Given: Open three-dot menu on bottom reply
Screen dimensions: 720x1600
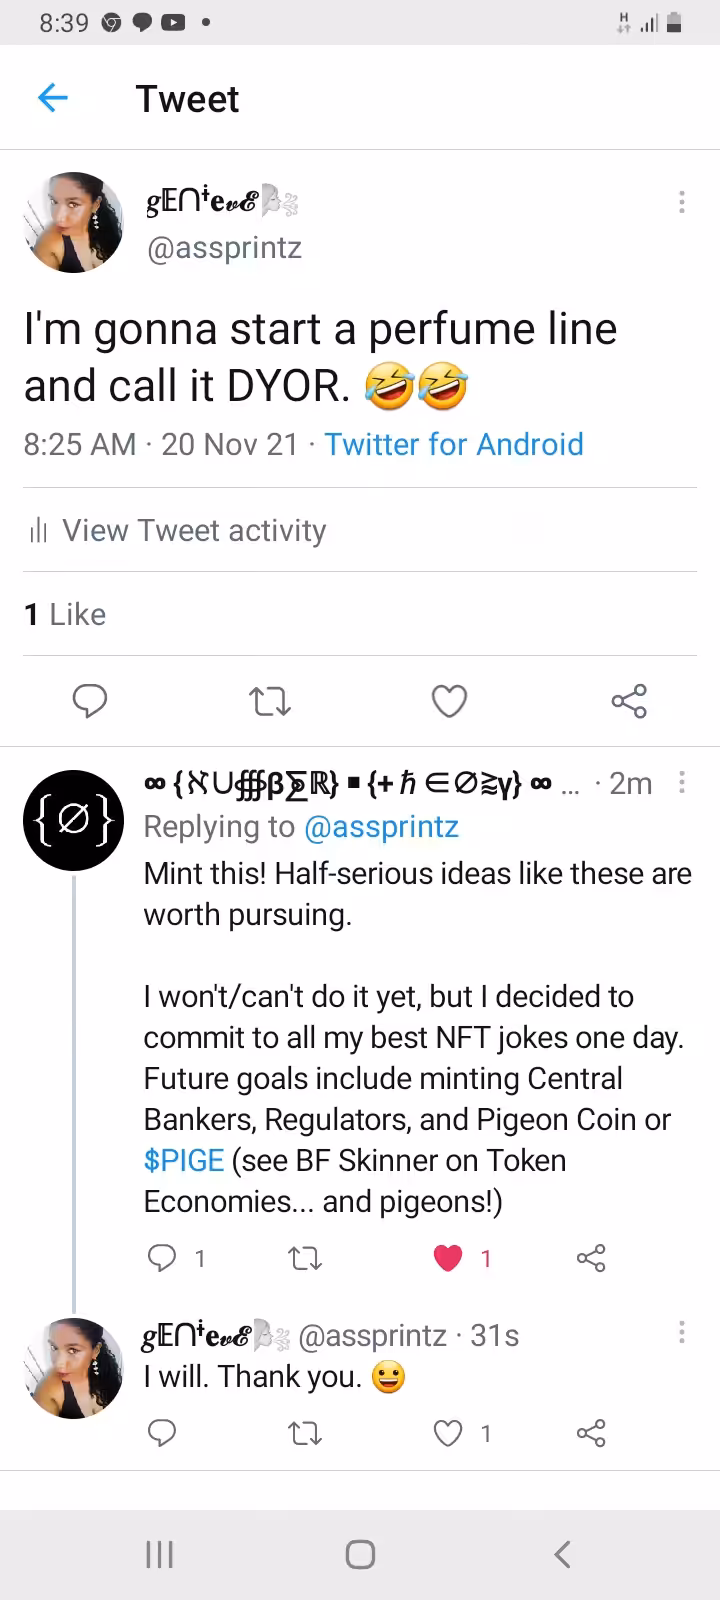Looking at the screenshot, I should 681,1332.
